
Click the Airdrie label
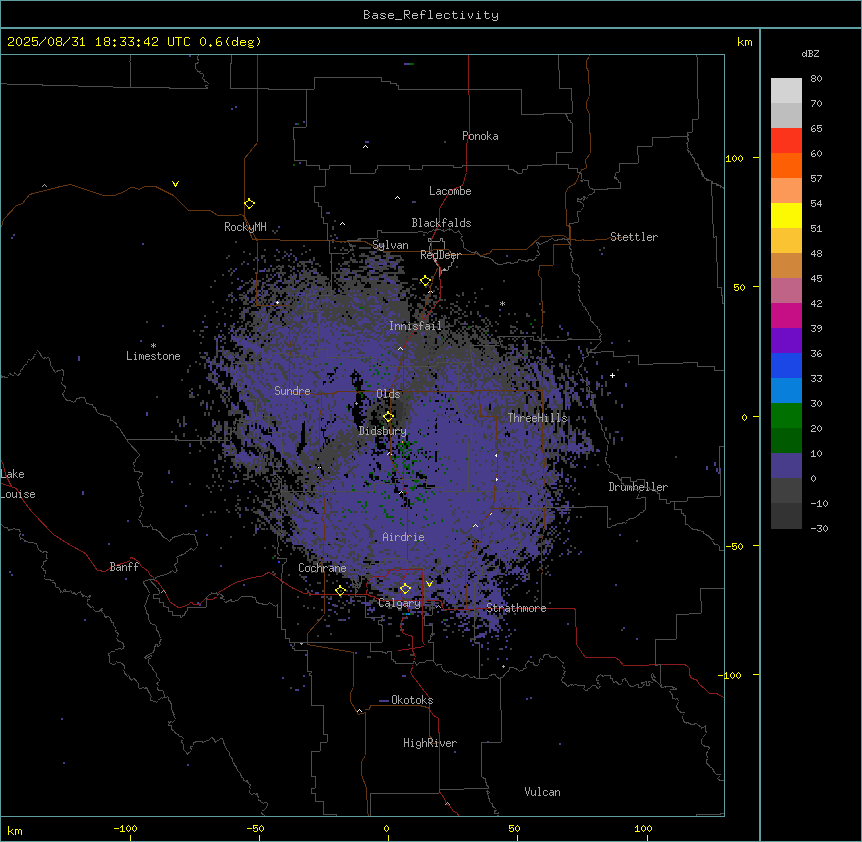(x=404, y=537)
